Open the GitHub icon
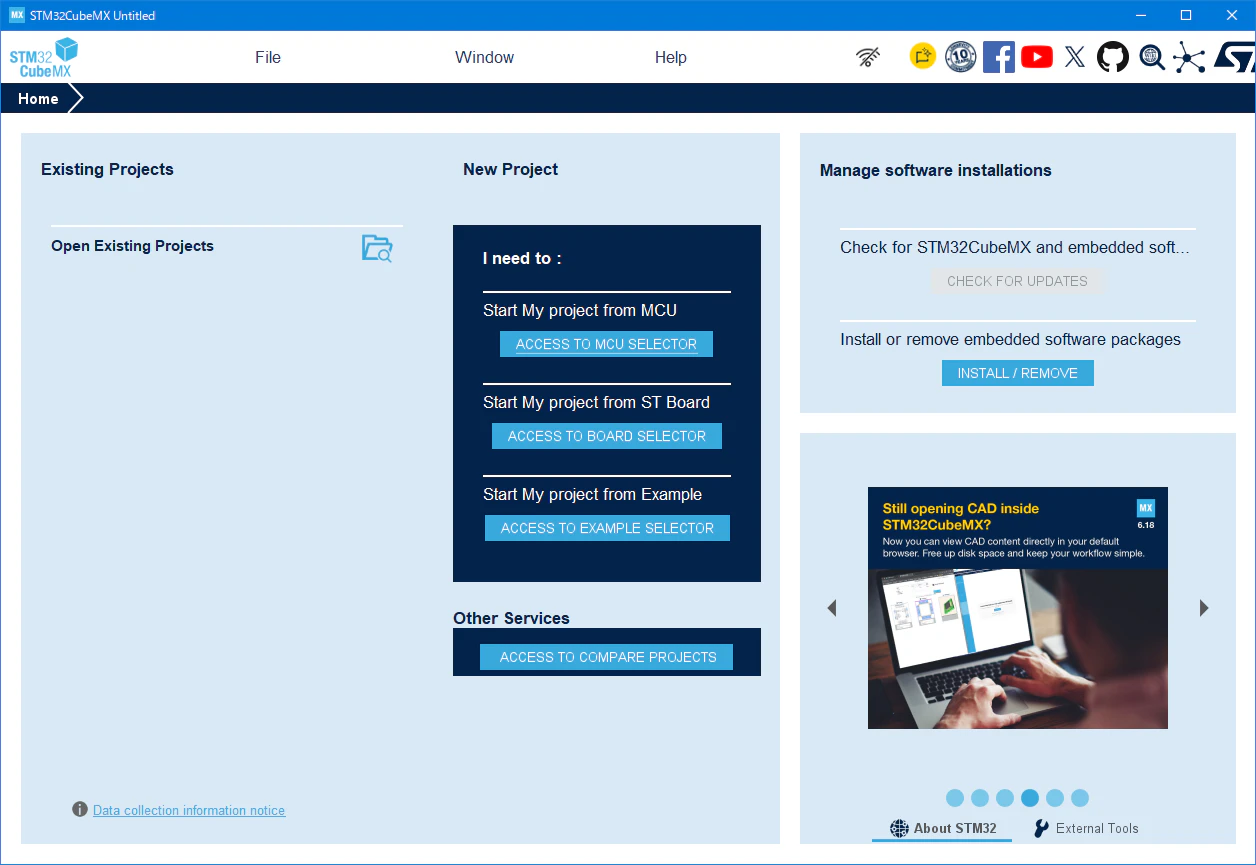This screenshot has width=1256, height=865. click(x=1113, y=57)
